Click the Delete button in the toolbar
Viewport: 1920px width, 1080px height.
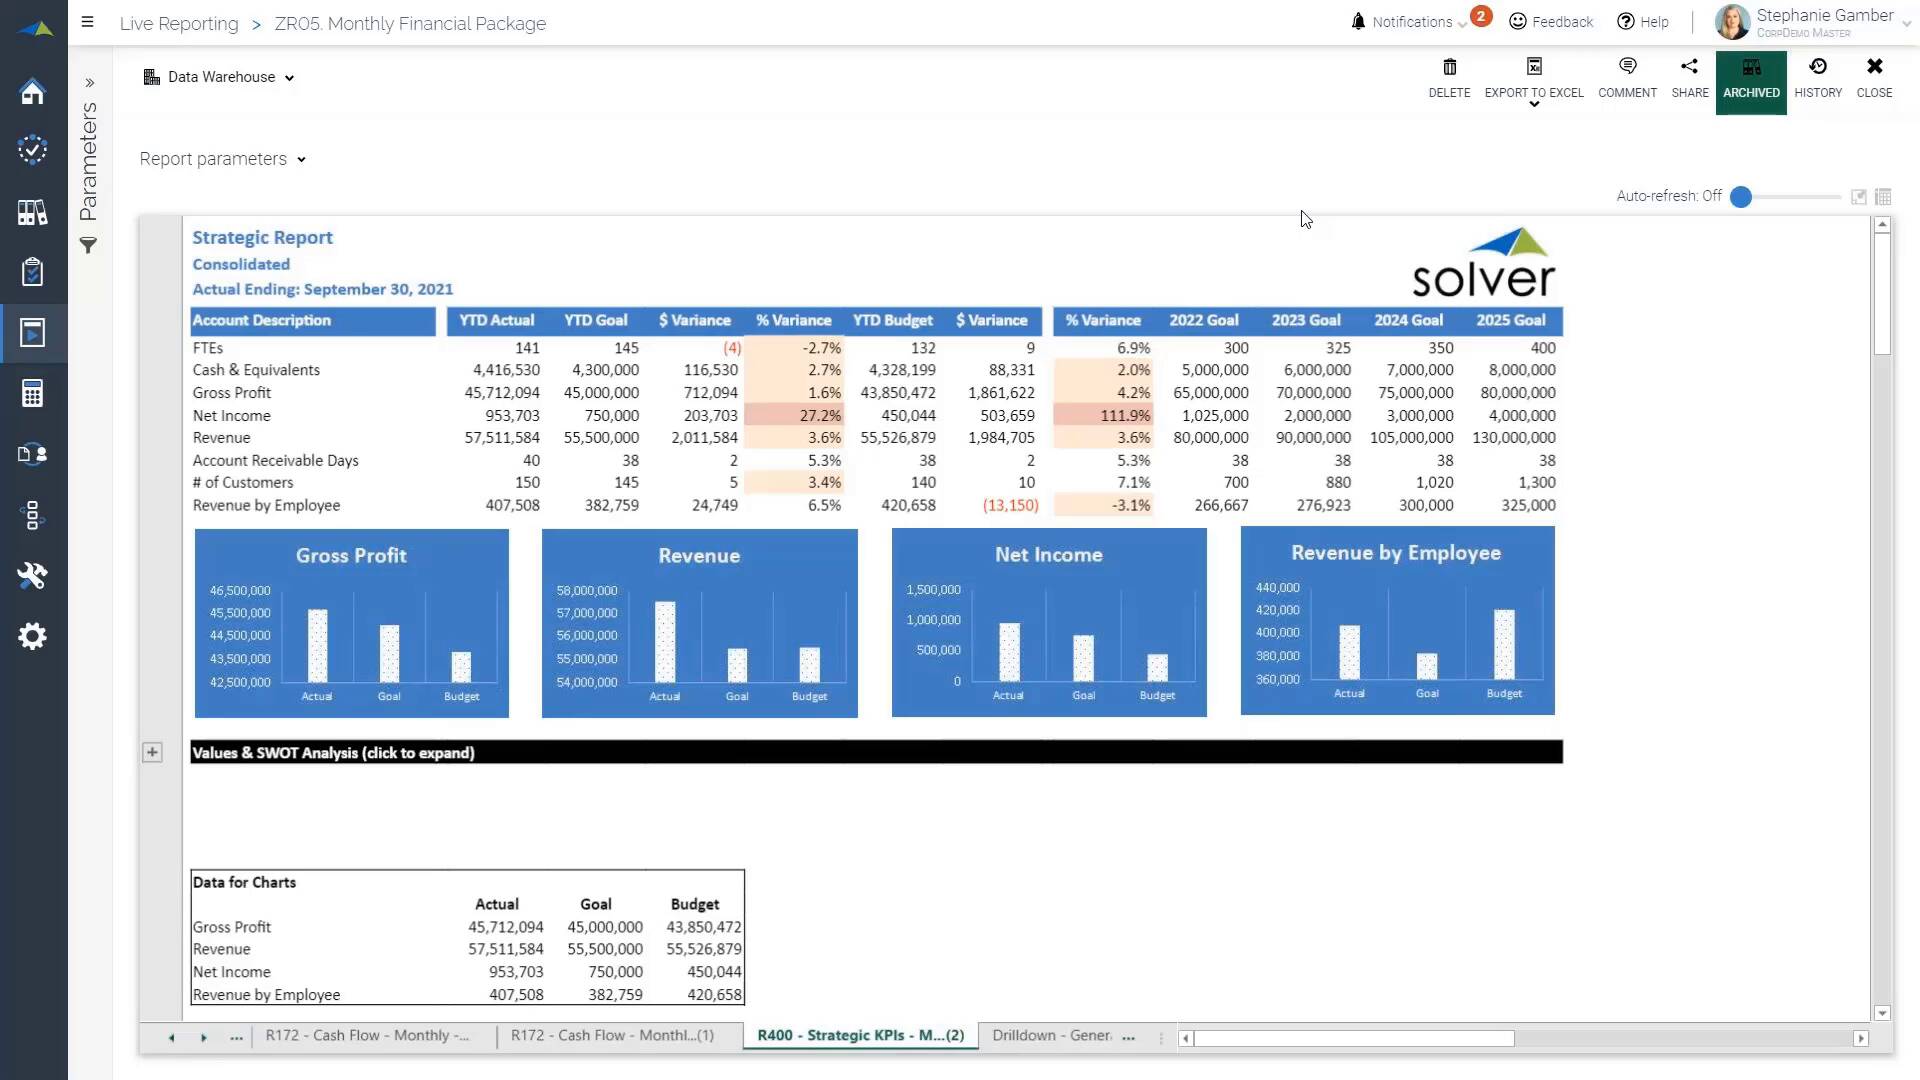pyautogui.click(x=1449, y=78)
